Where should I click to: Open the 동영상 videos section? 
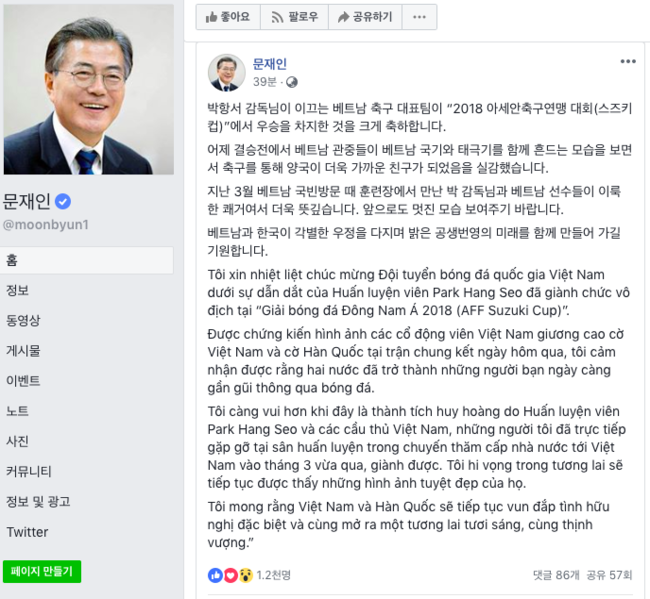coord(23,320)
